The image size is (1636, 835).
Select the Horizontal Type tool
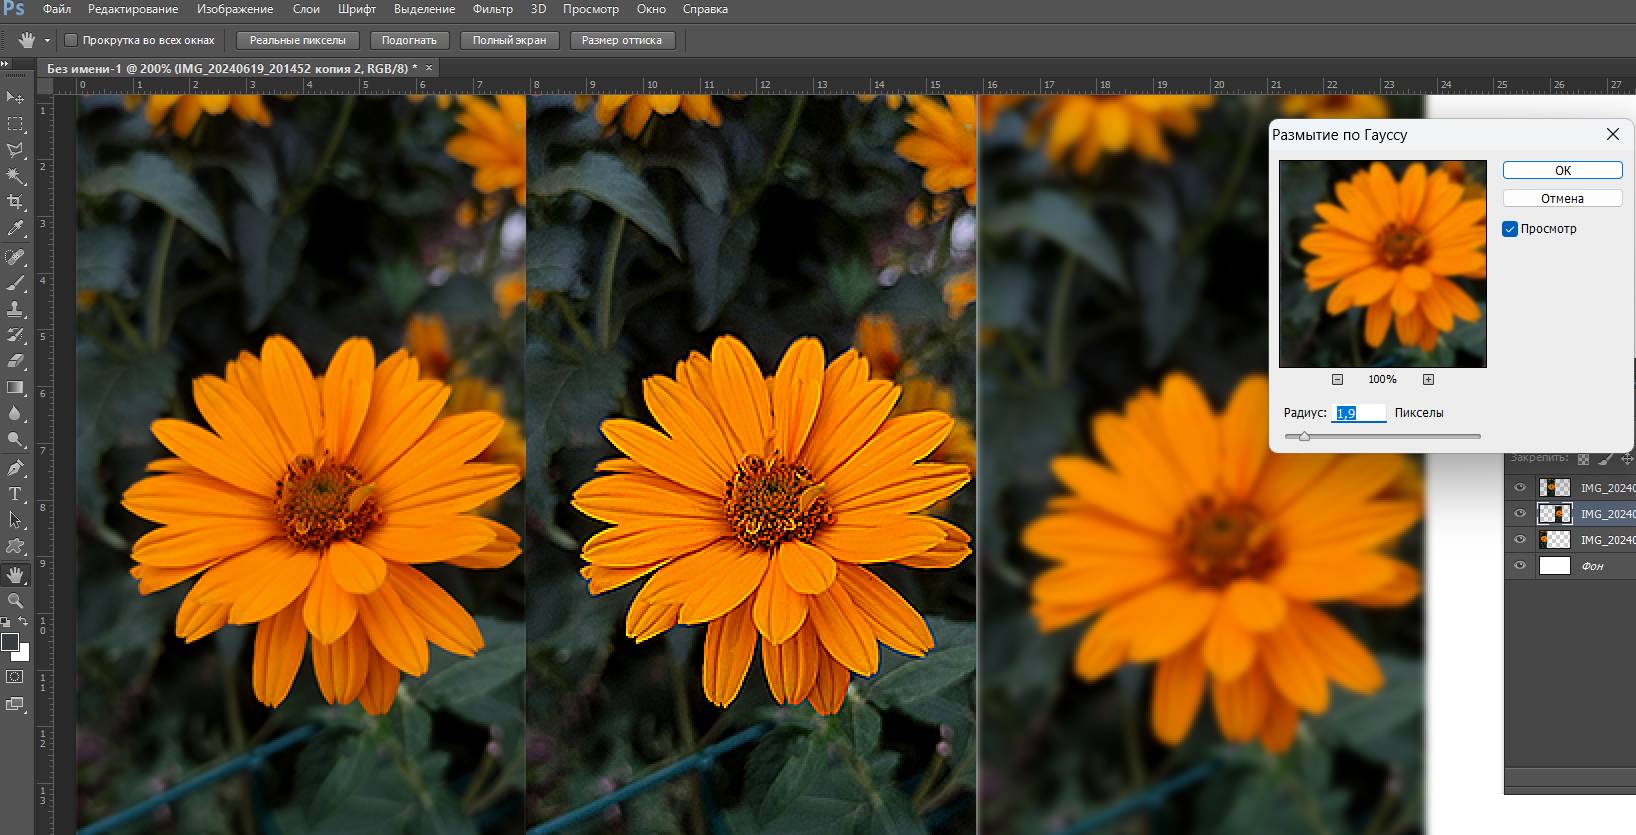pos(15,494)
